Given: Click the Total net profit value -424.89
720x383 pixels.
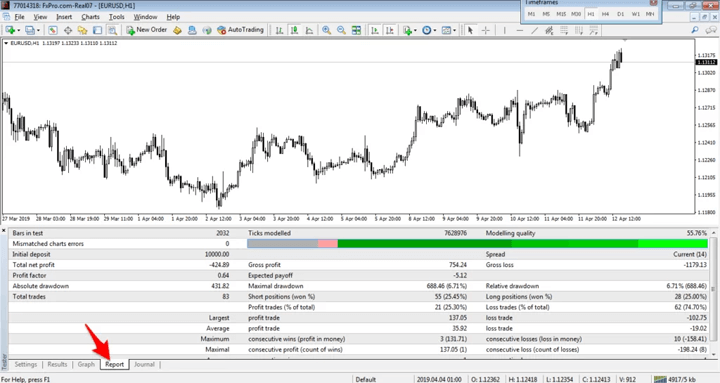Looking at the screenshot, I should coord(218,265).
